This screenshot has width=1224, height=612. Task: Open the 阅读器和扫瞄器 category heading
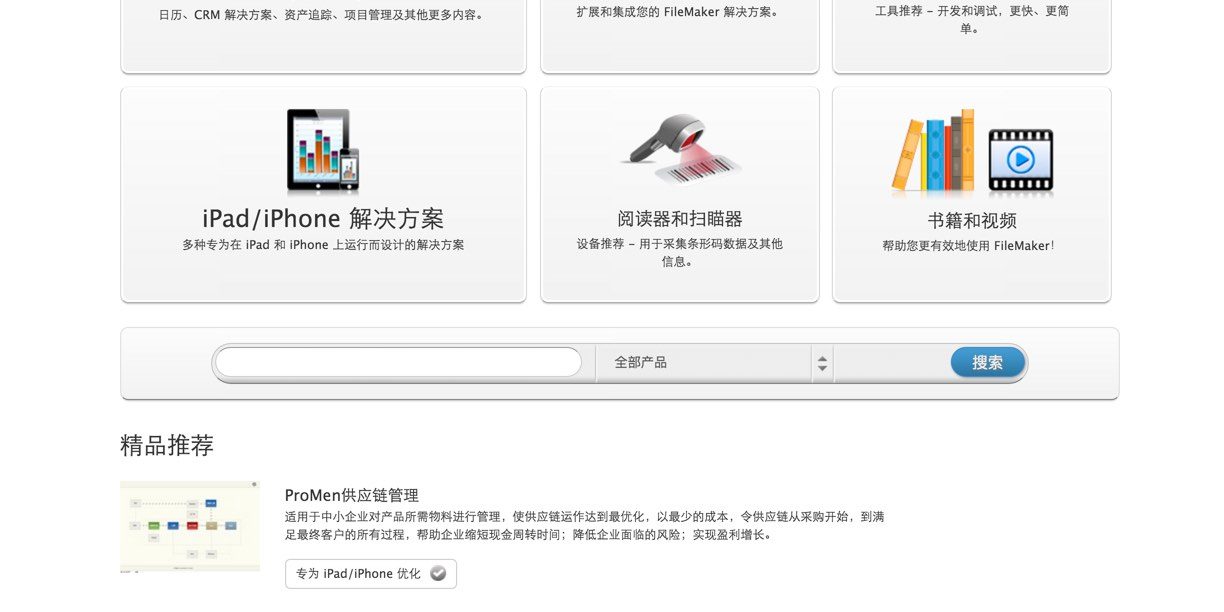pyautogui.click(x=680, y=219)
